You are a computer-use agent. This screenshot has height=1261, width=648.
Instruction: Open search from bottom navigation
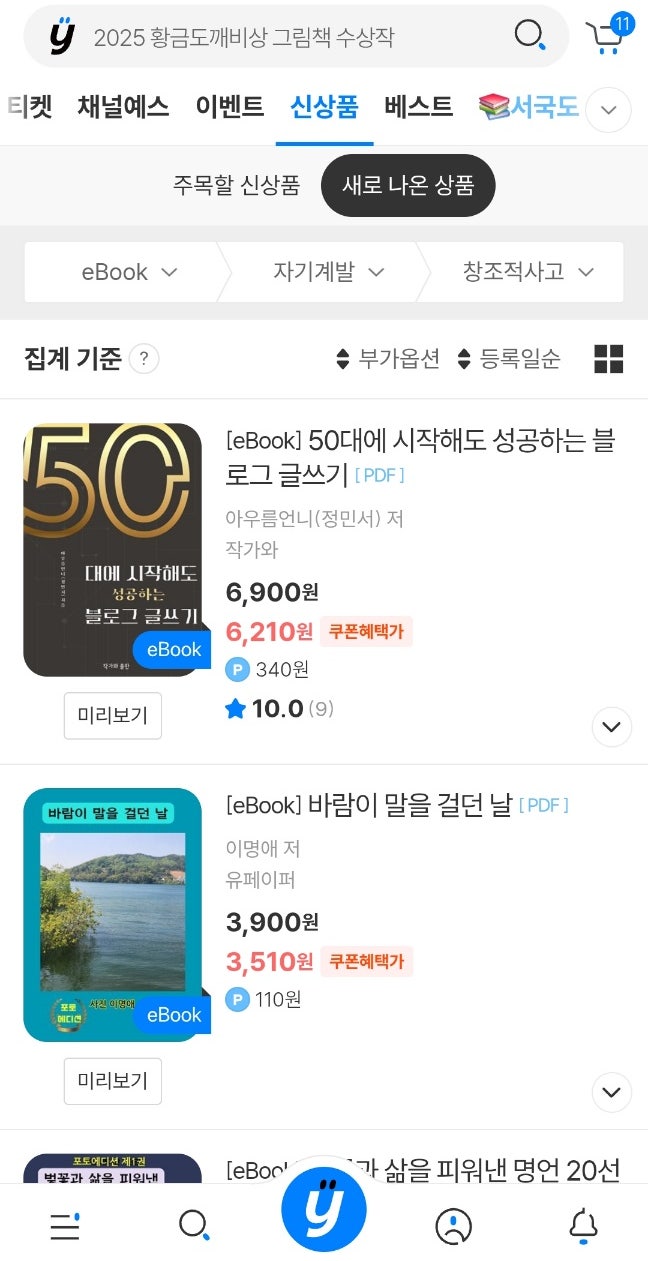[194, 1225]
